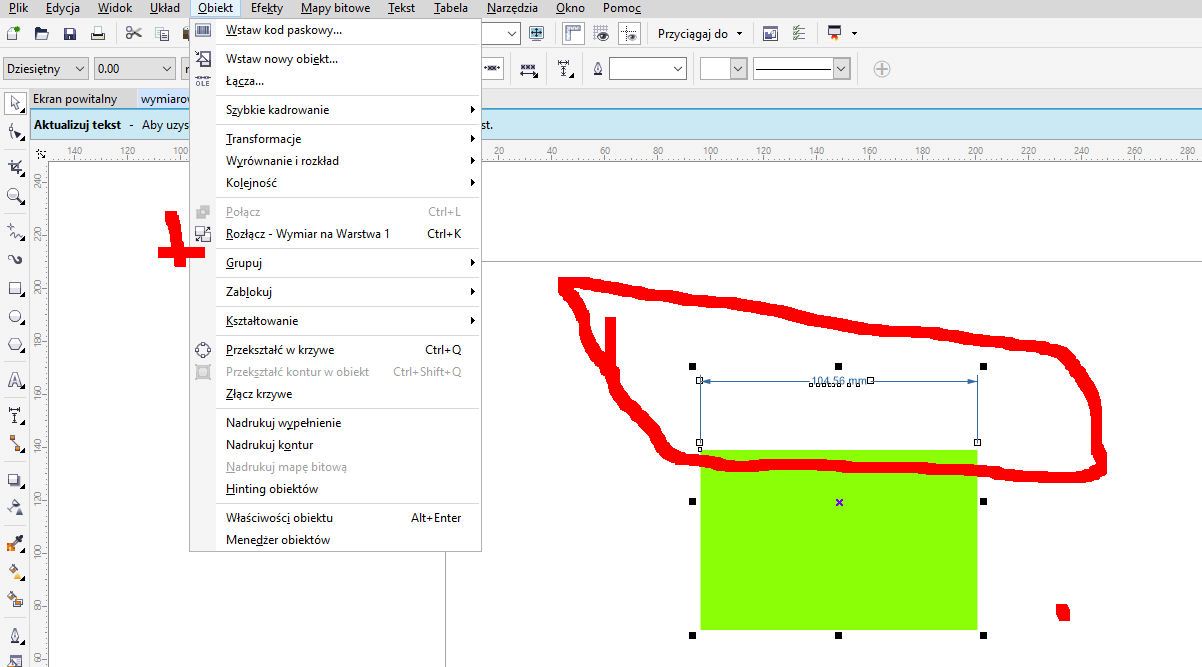Viewport: 1202px width, 667px height.
Task: Select the Crop tool in toolbox
Action: click(x=15, y=167)
